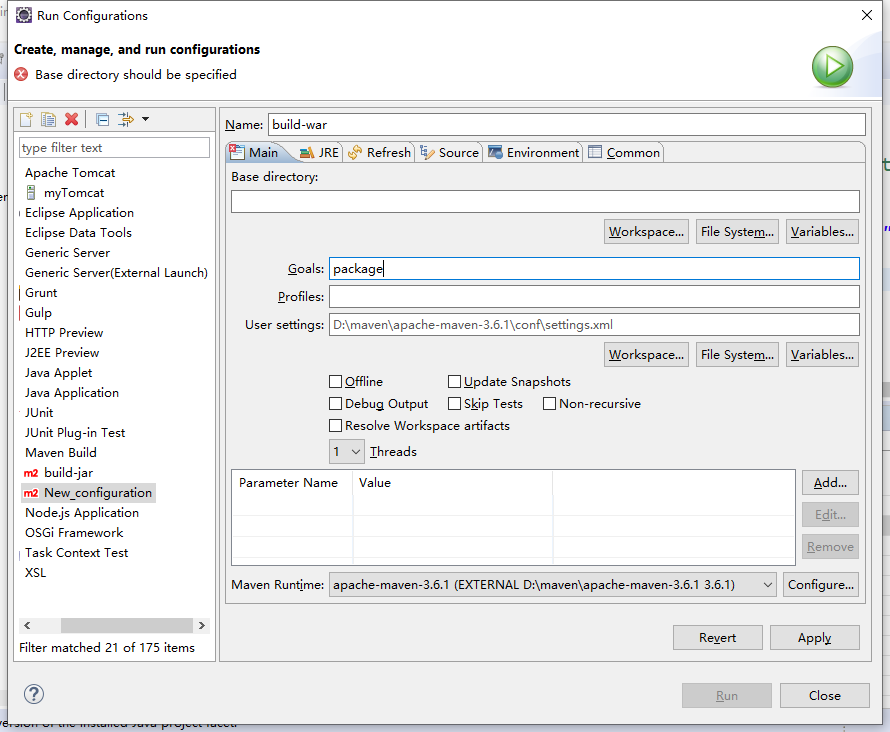Click the Value column header
This screenshot has height=732, width=890.
[375, 483]
